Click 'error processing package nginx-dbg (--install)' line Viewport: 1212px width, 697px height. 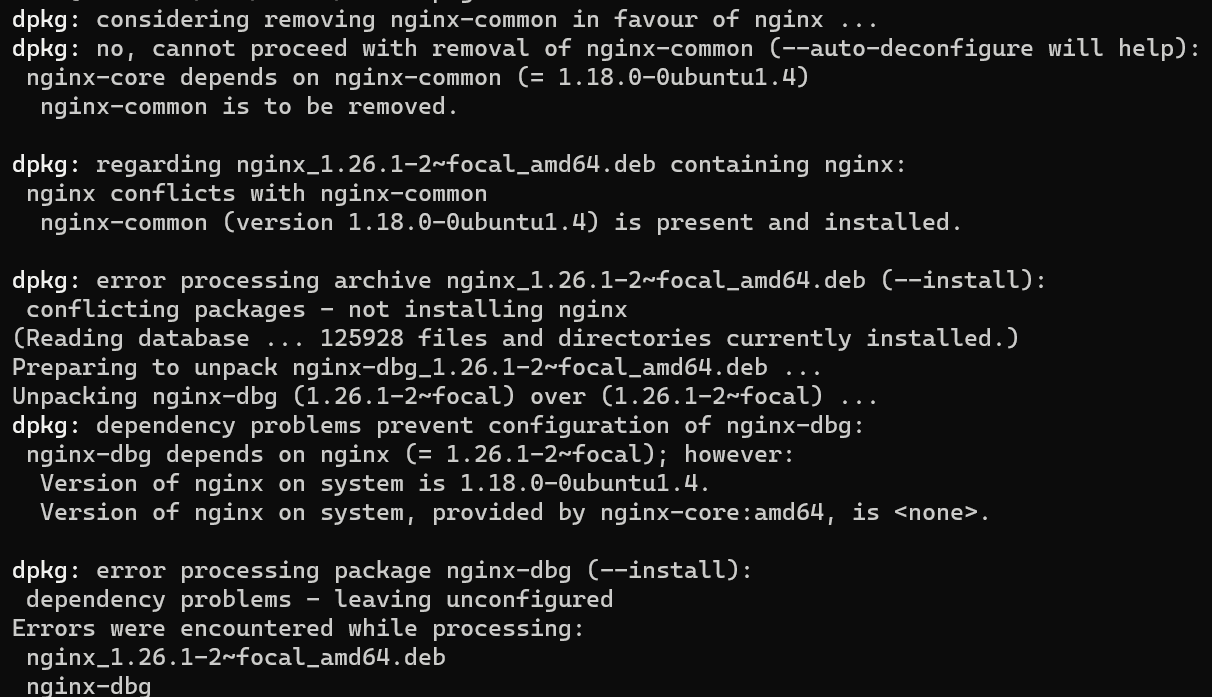point(382,570)
